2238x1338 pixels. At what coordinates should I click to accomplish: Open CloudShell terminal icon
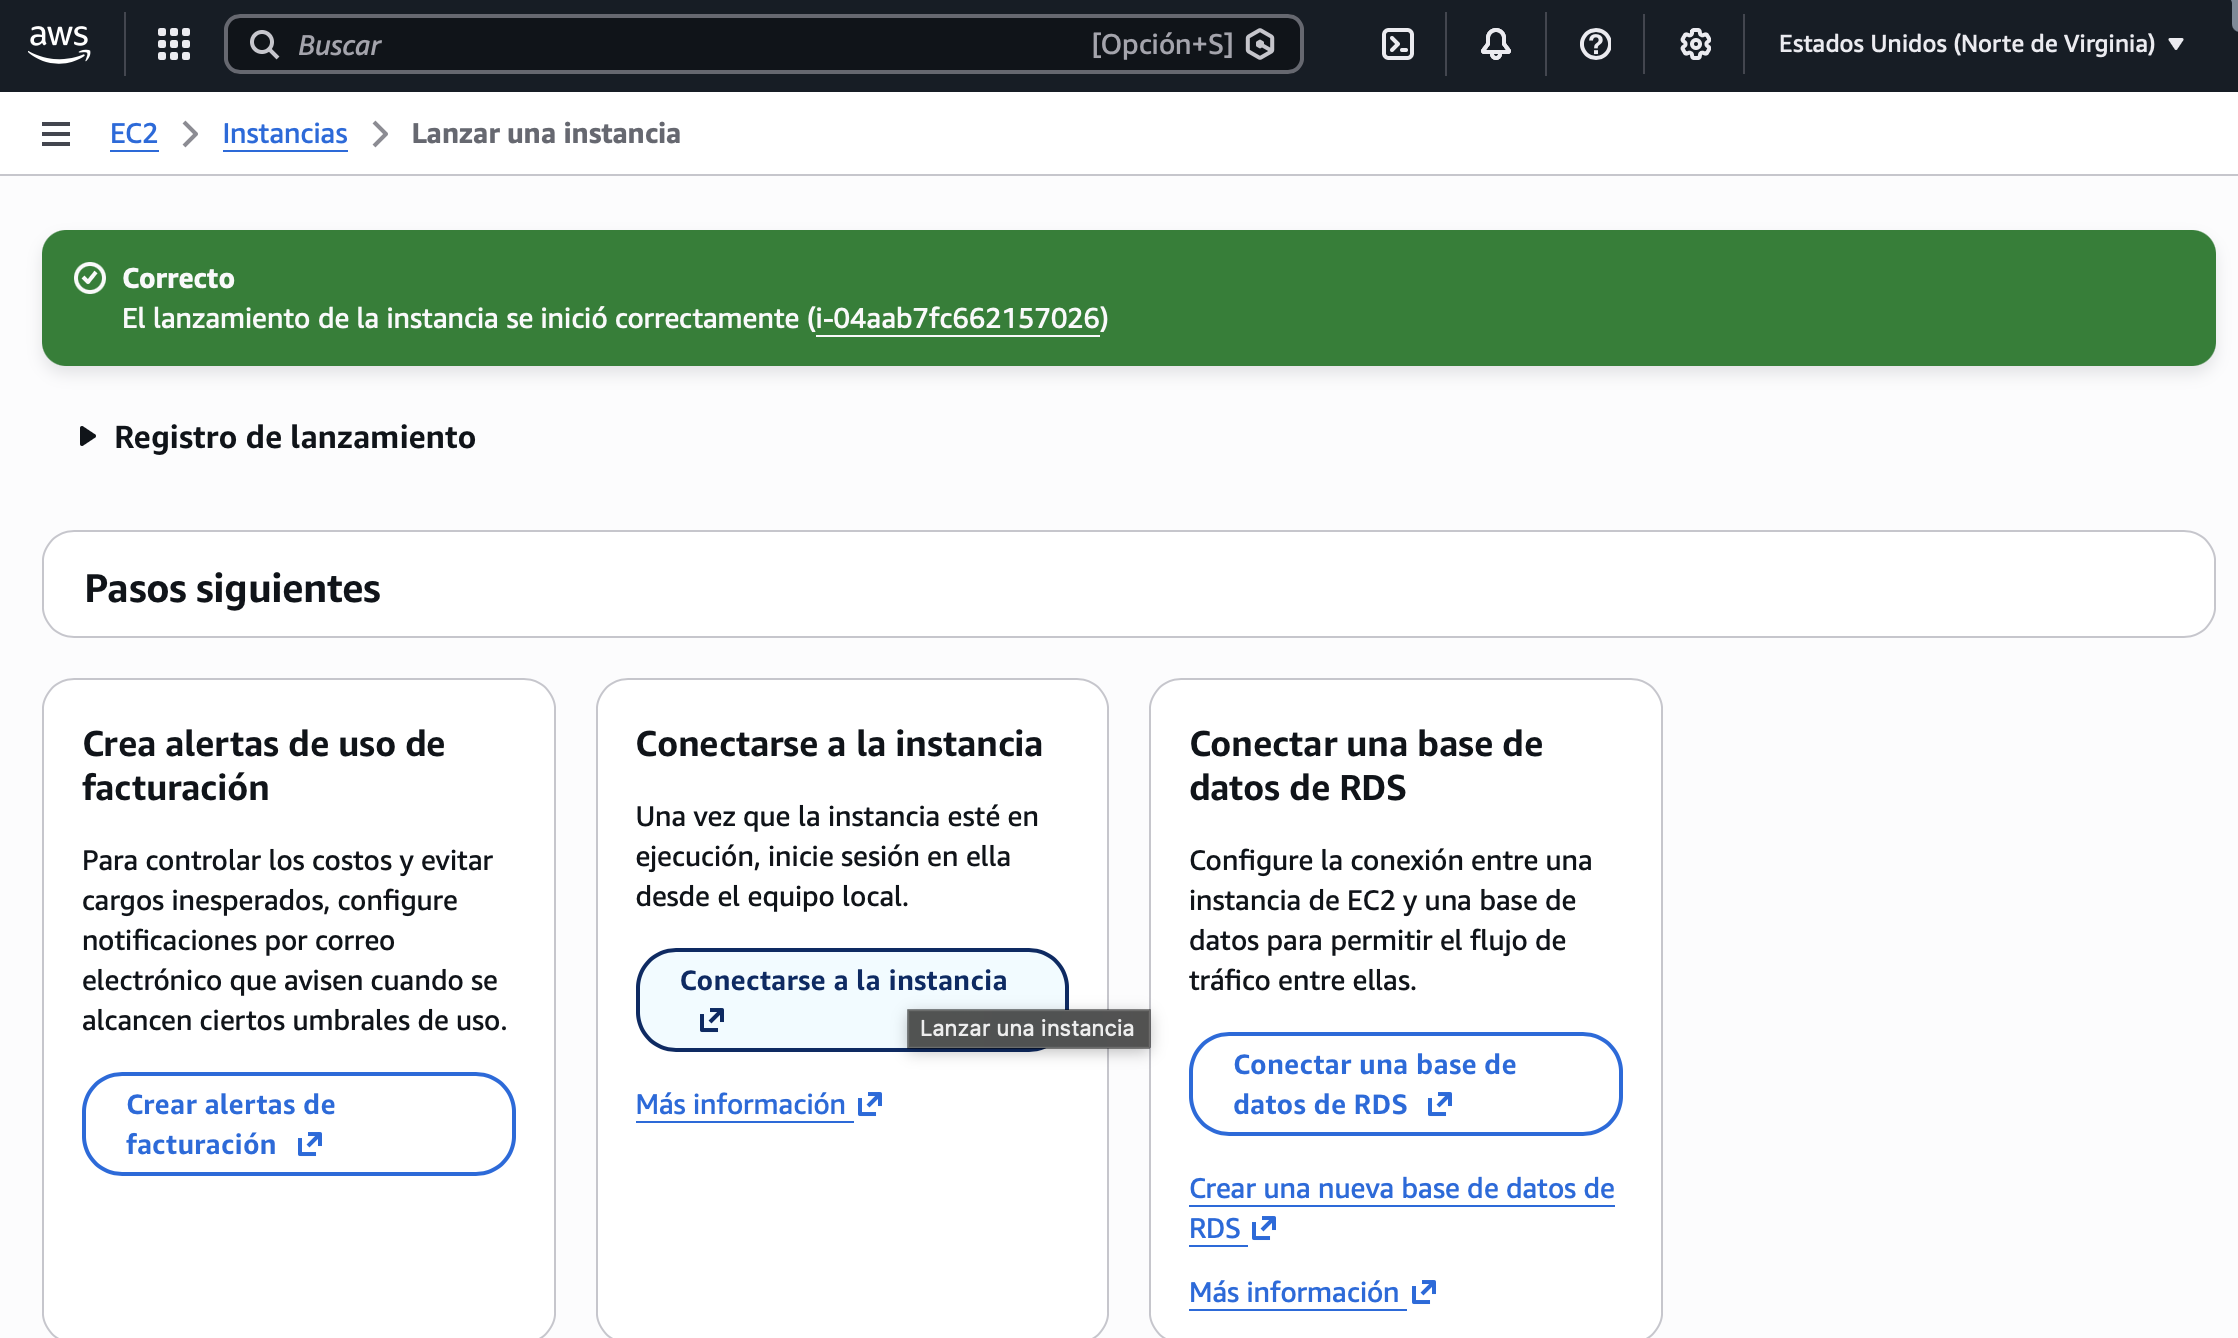pos(1397,44)
